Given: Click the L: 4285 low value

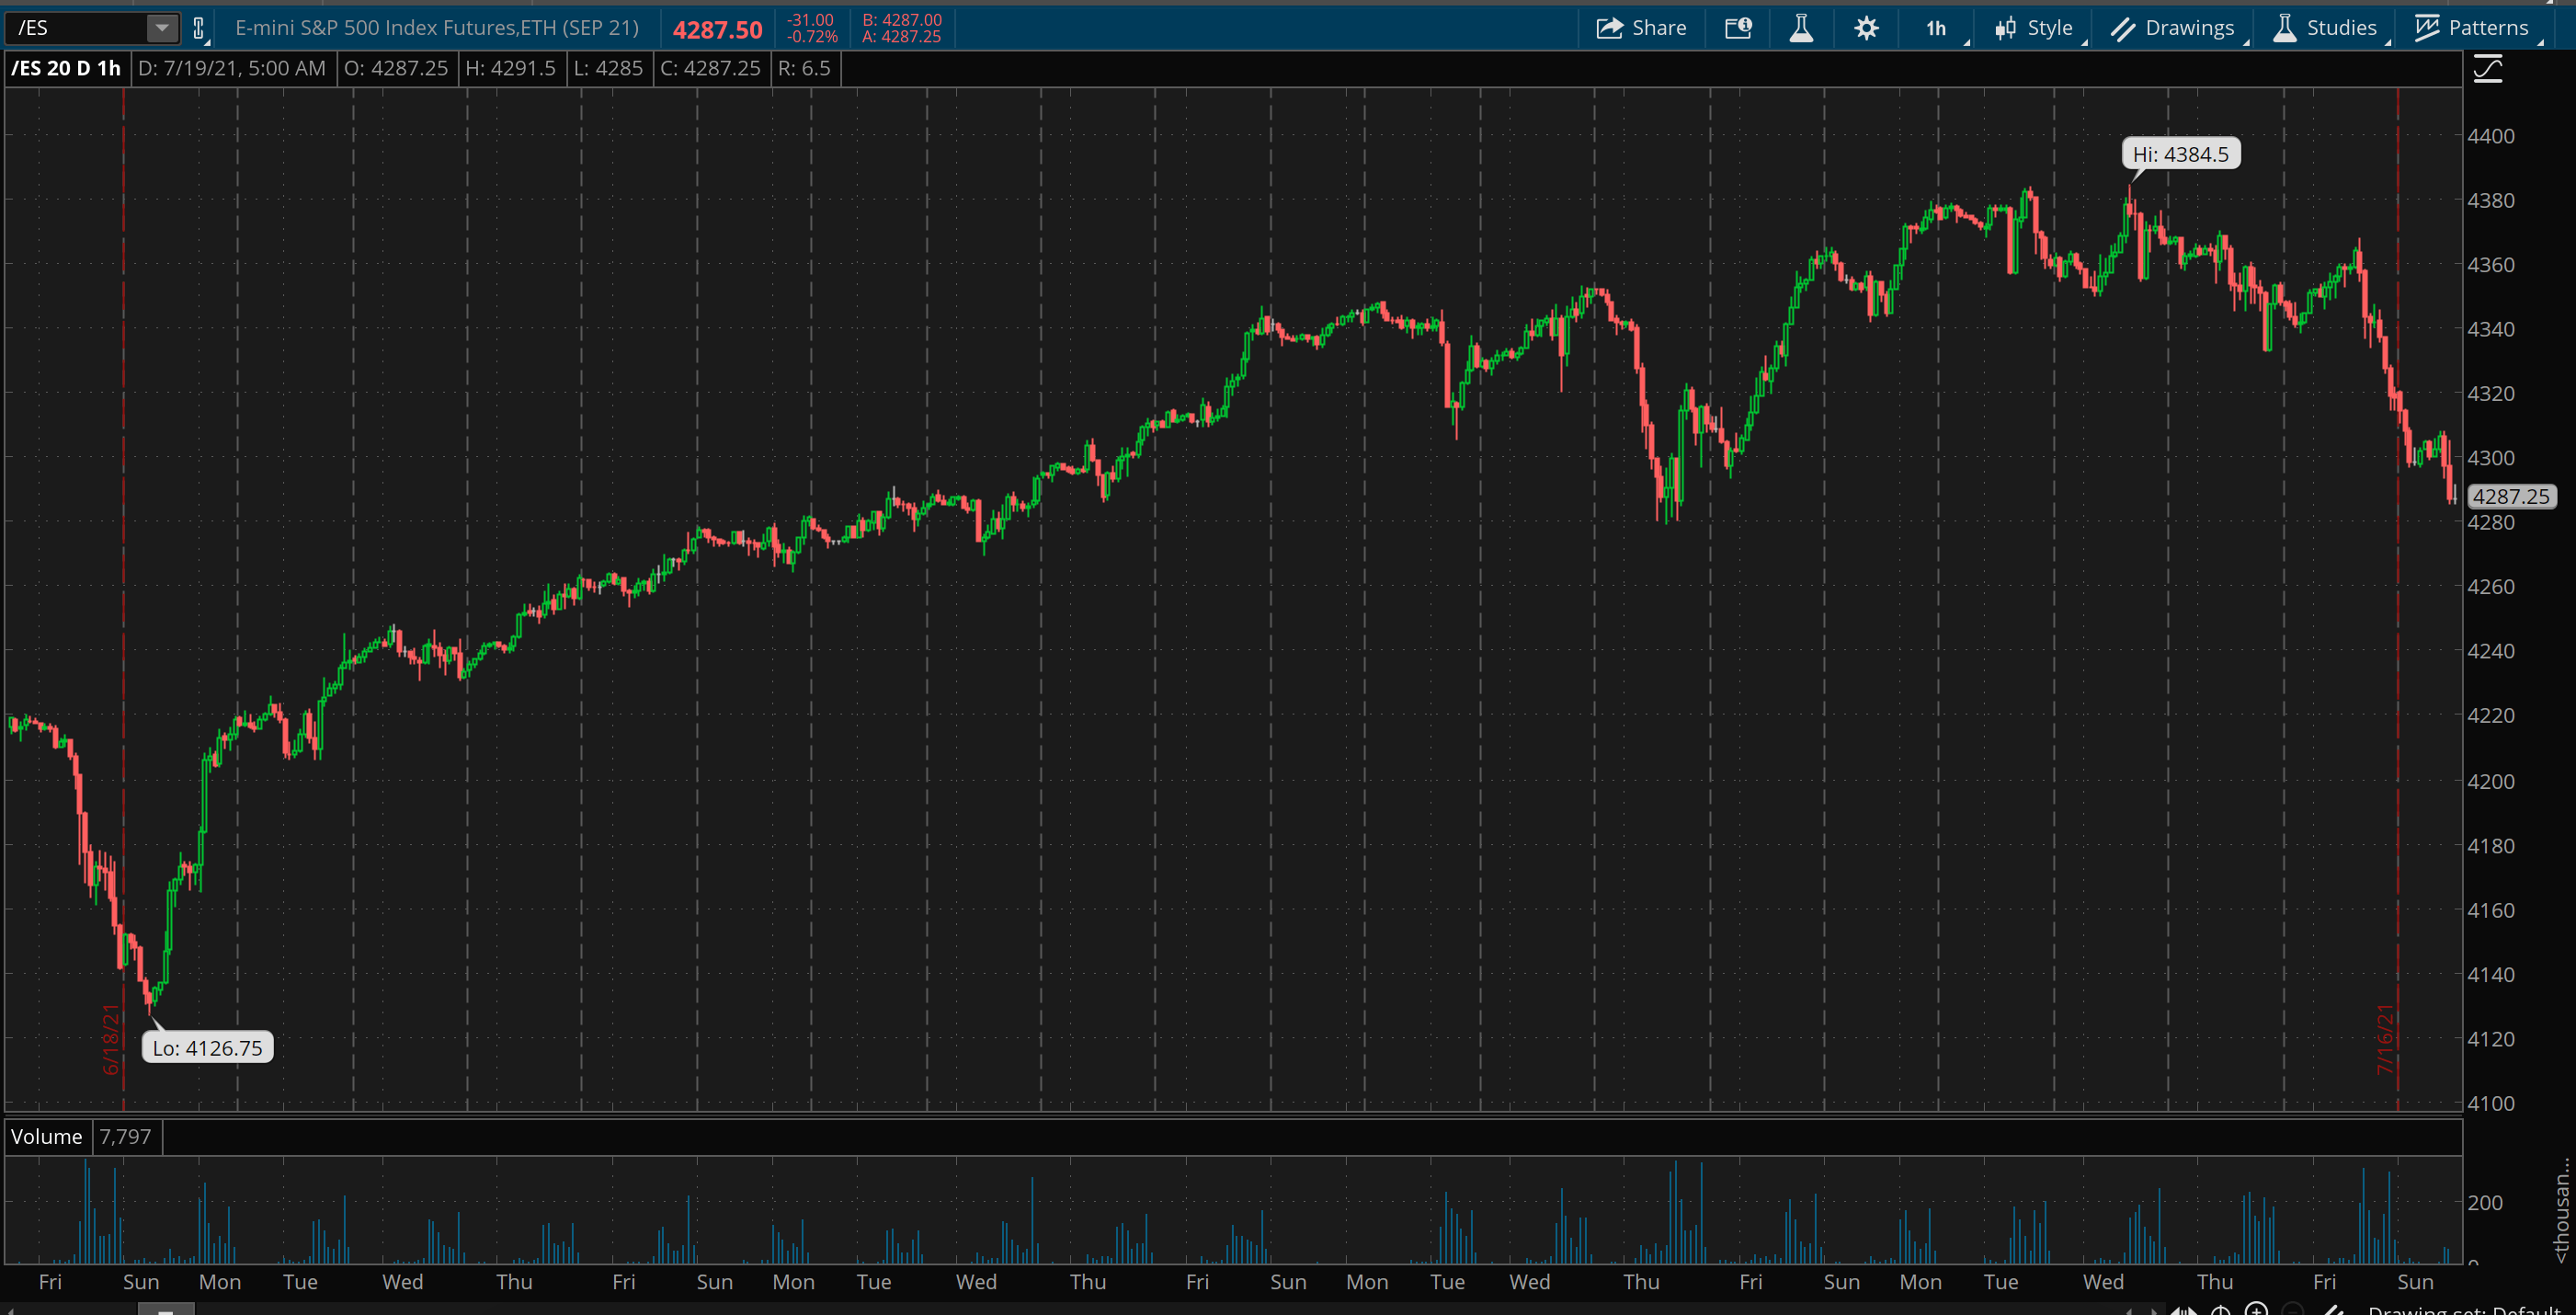Looking at the screenshot, I should 608,68.
